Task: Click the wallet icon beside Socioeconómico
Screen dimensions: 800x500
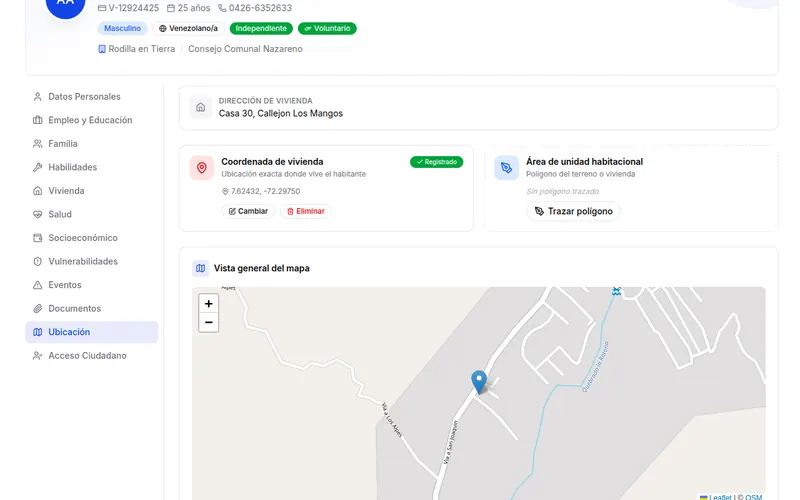Action: tap(37, 238)
